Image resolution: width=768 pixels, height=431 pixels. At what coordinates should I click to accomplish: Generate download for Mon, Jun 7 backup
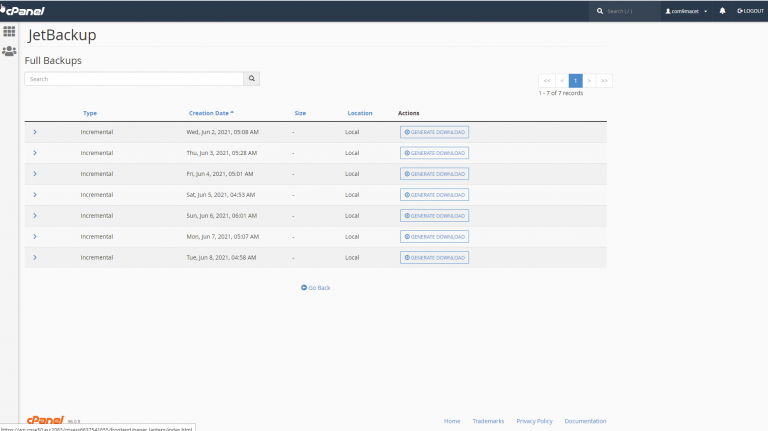pyautogui.click(x=434, y=236)
